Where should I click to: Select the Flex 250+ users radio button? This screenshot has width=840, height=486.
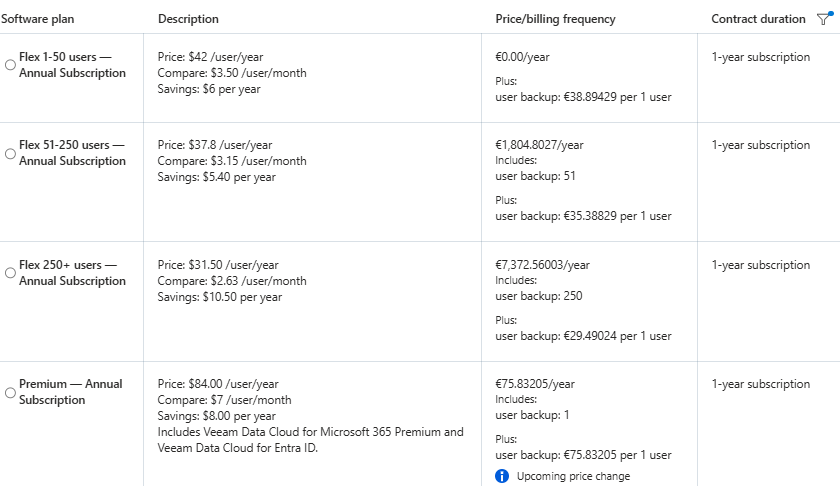tap(10, 273)
